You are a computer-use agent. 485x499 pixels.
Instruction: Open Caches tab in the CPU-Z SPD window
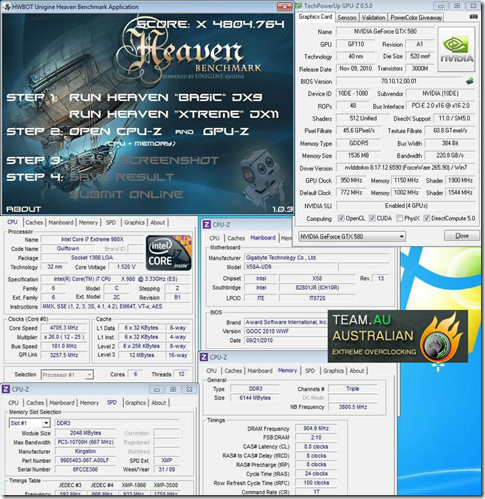(35, 403)
